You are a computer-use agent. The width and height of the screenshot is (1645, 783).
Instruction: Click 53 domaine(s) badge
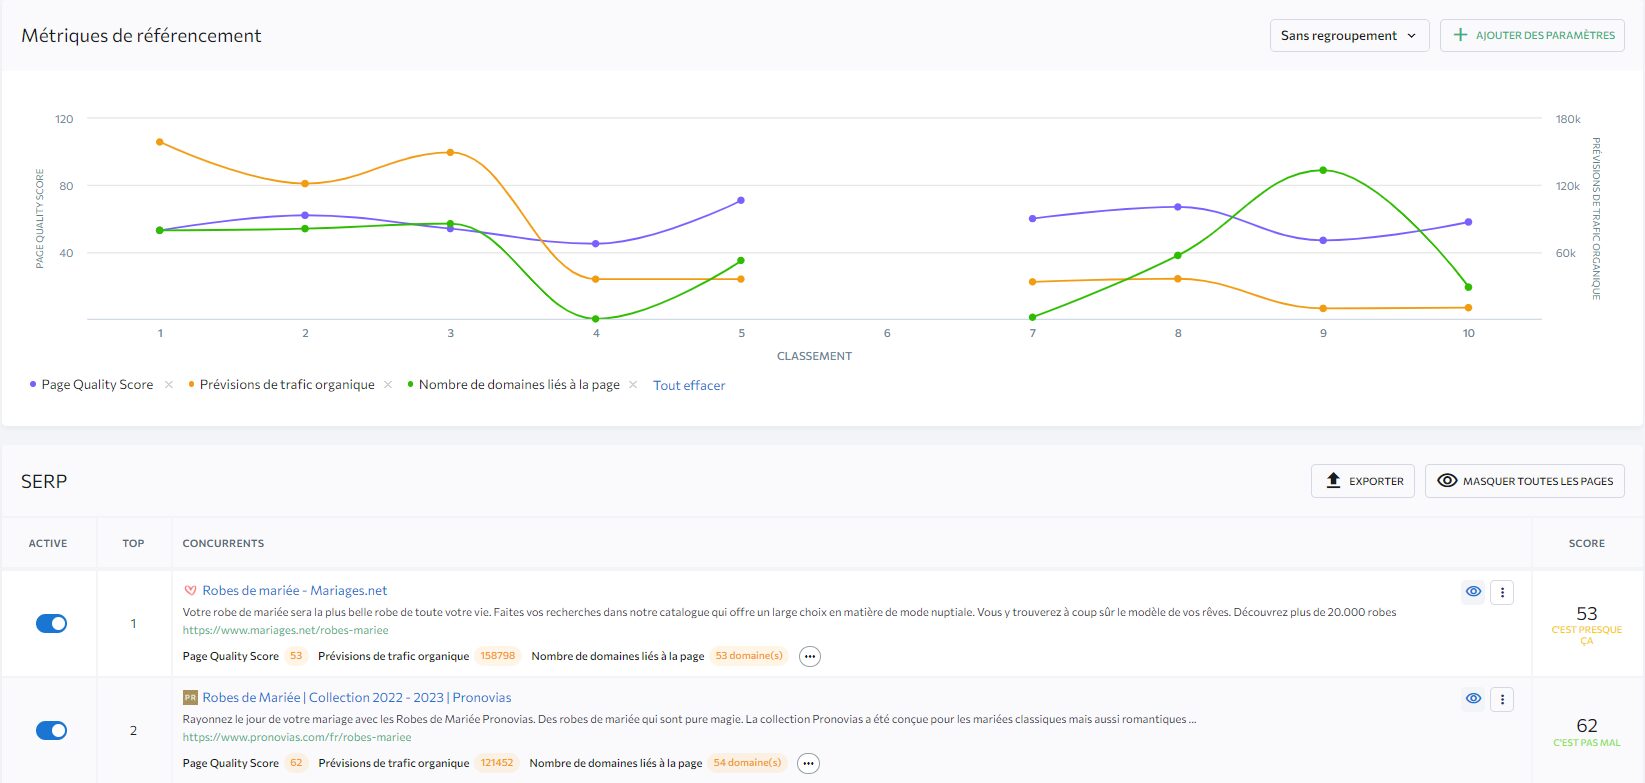point(749,656)
